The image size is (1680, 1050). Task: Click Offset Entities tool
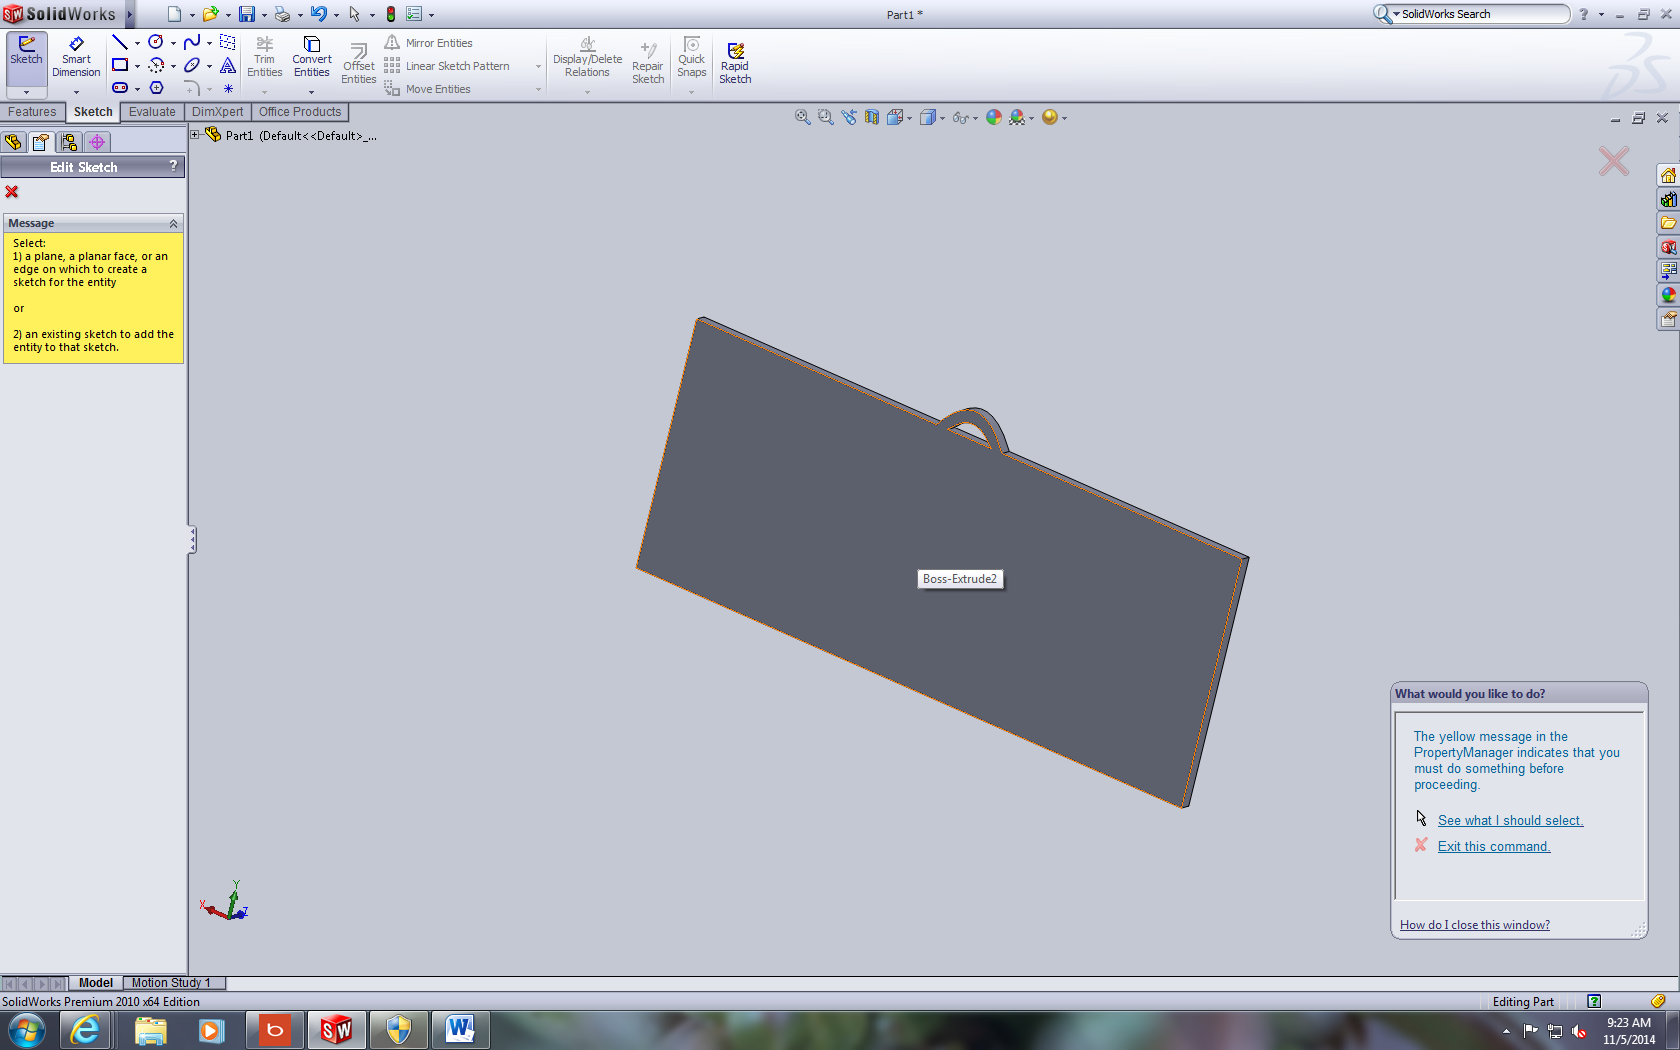tap(359, 64)
